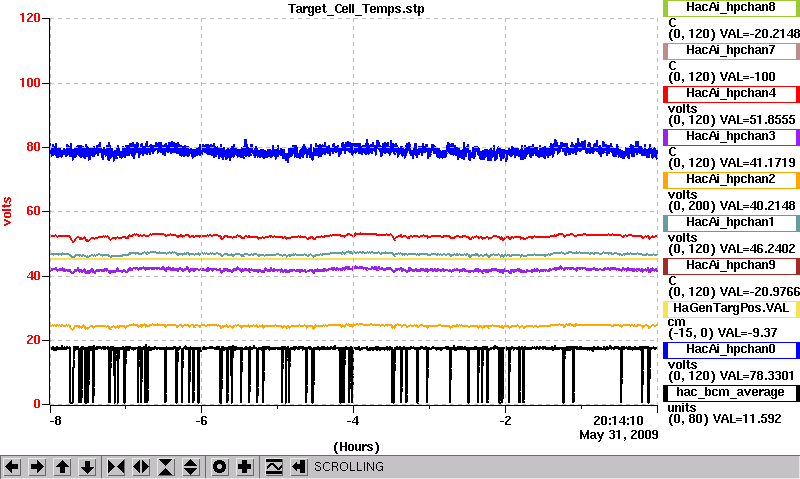Viewport: 800px width, 479px height.
Task: Click the y-axis tick label 120
Action: (30, 18)
